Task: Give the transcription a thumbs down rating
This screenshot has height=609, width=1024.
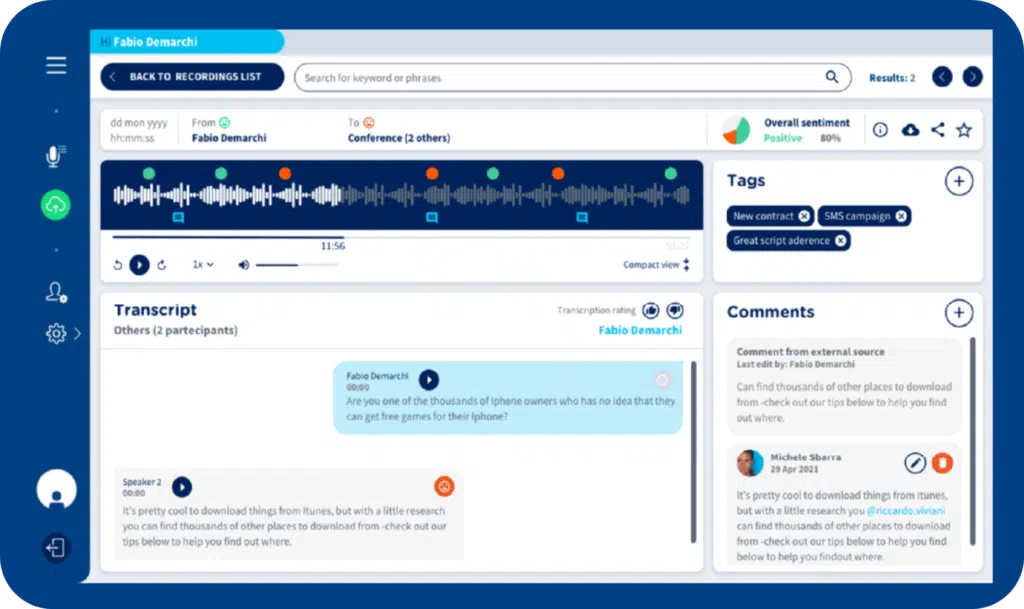Action: click(675, 310)
